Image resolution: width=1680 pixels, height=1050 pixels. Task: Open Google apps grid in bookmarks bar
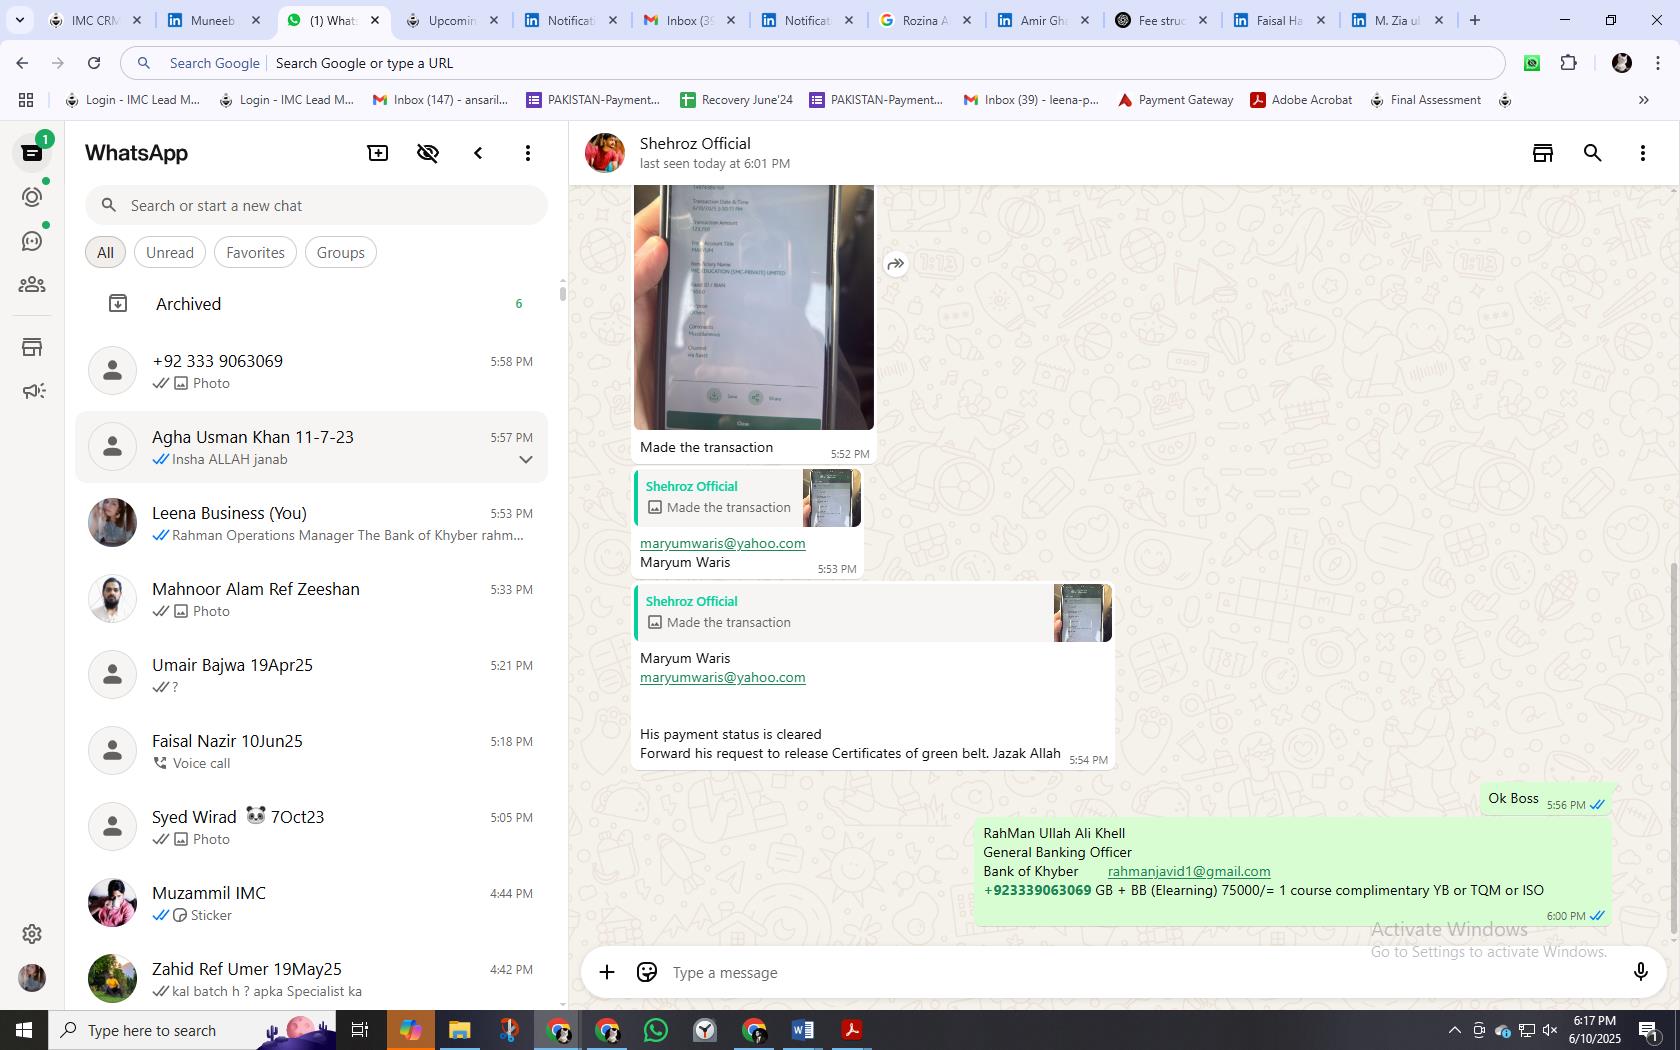(x=26, y=100)
